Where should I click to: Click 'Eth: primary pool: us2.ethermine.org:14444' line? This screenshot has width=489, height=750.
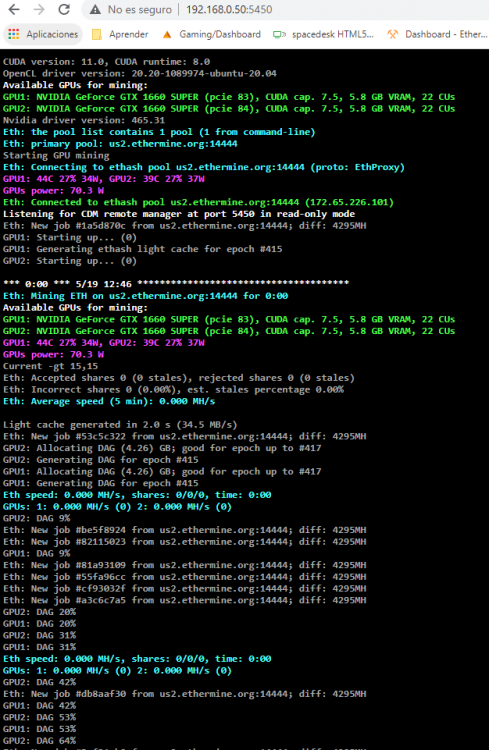click(120, 144)
